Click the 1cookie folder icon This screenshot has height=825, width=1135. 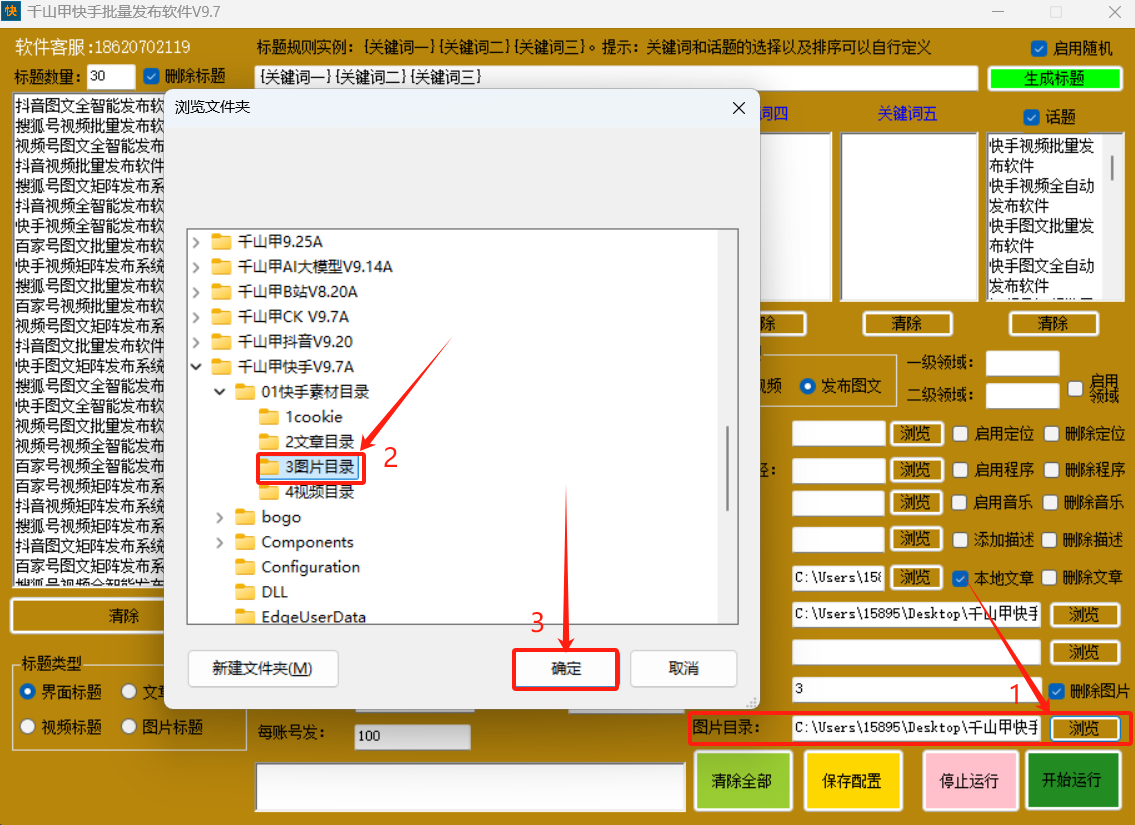click(x=269, y=417)
